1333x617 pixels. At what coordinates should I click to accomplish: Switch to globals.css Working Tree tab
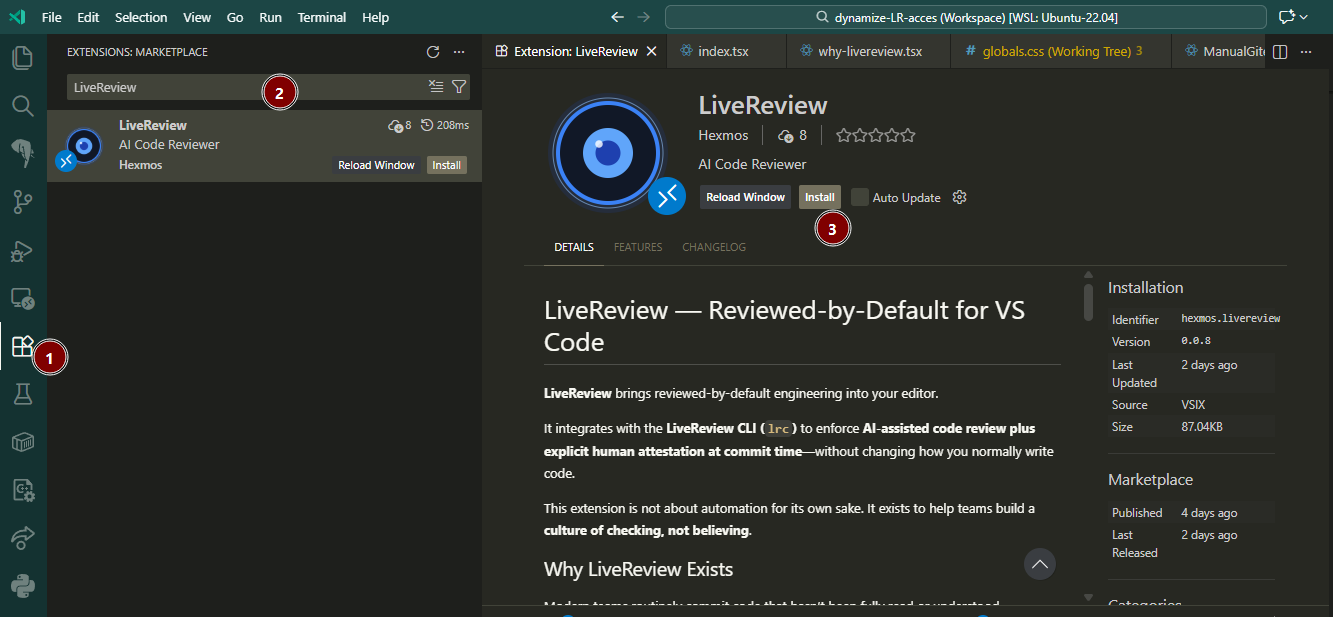[x=1060, y=51]
